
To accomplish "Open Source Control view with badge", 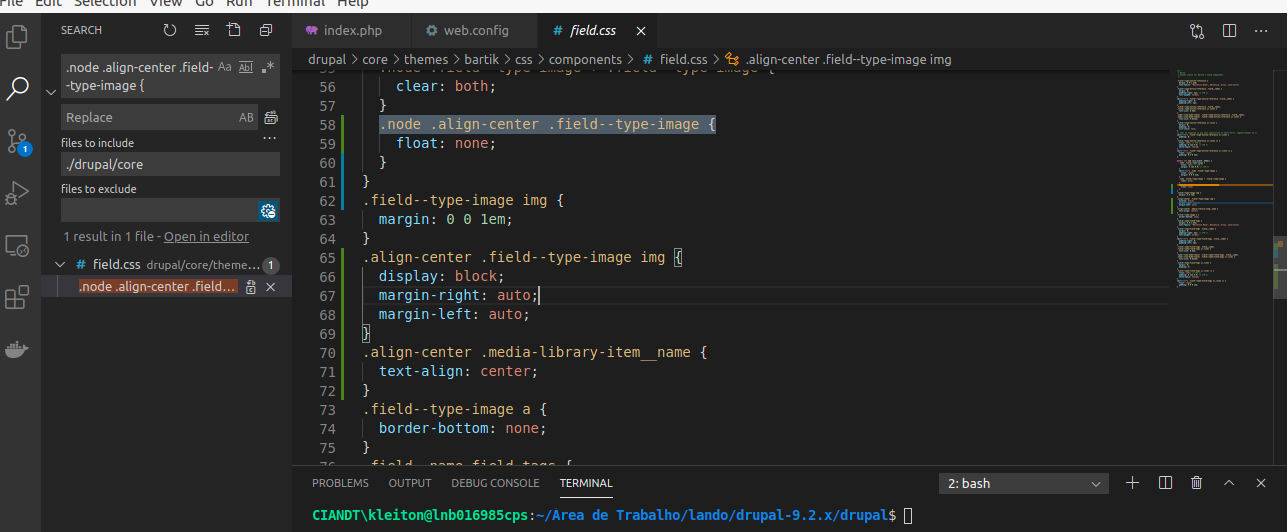I will [18, 140].
